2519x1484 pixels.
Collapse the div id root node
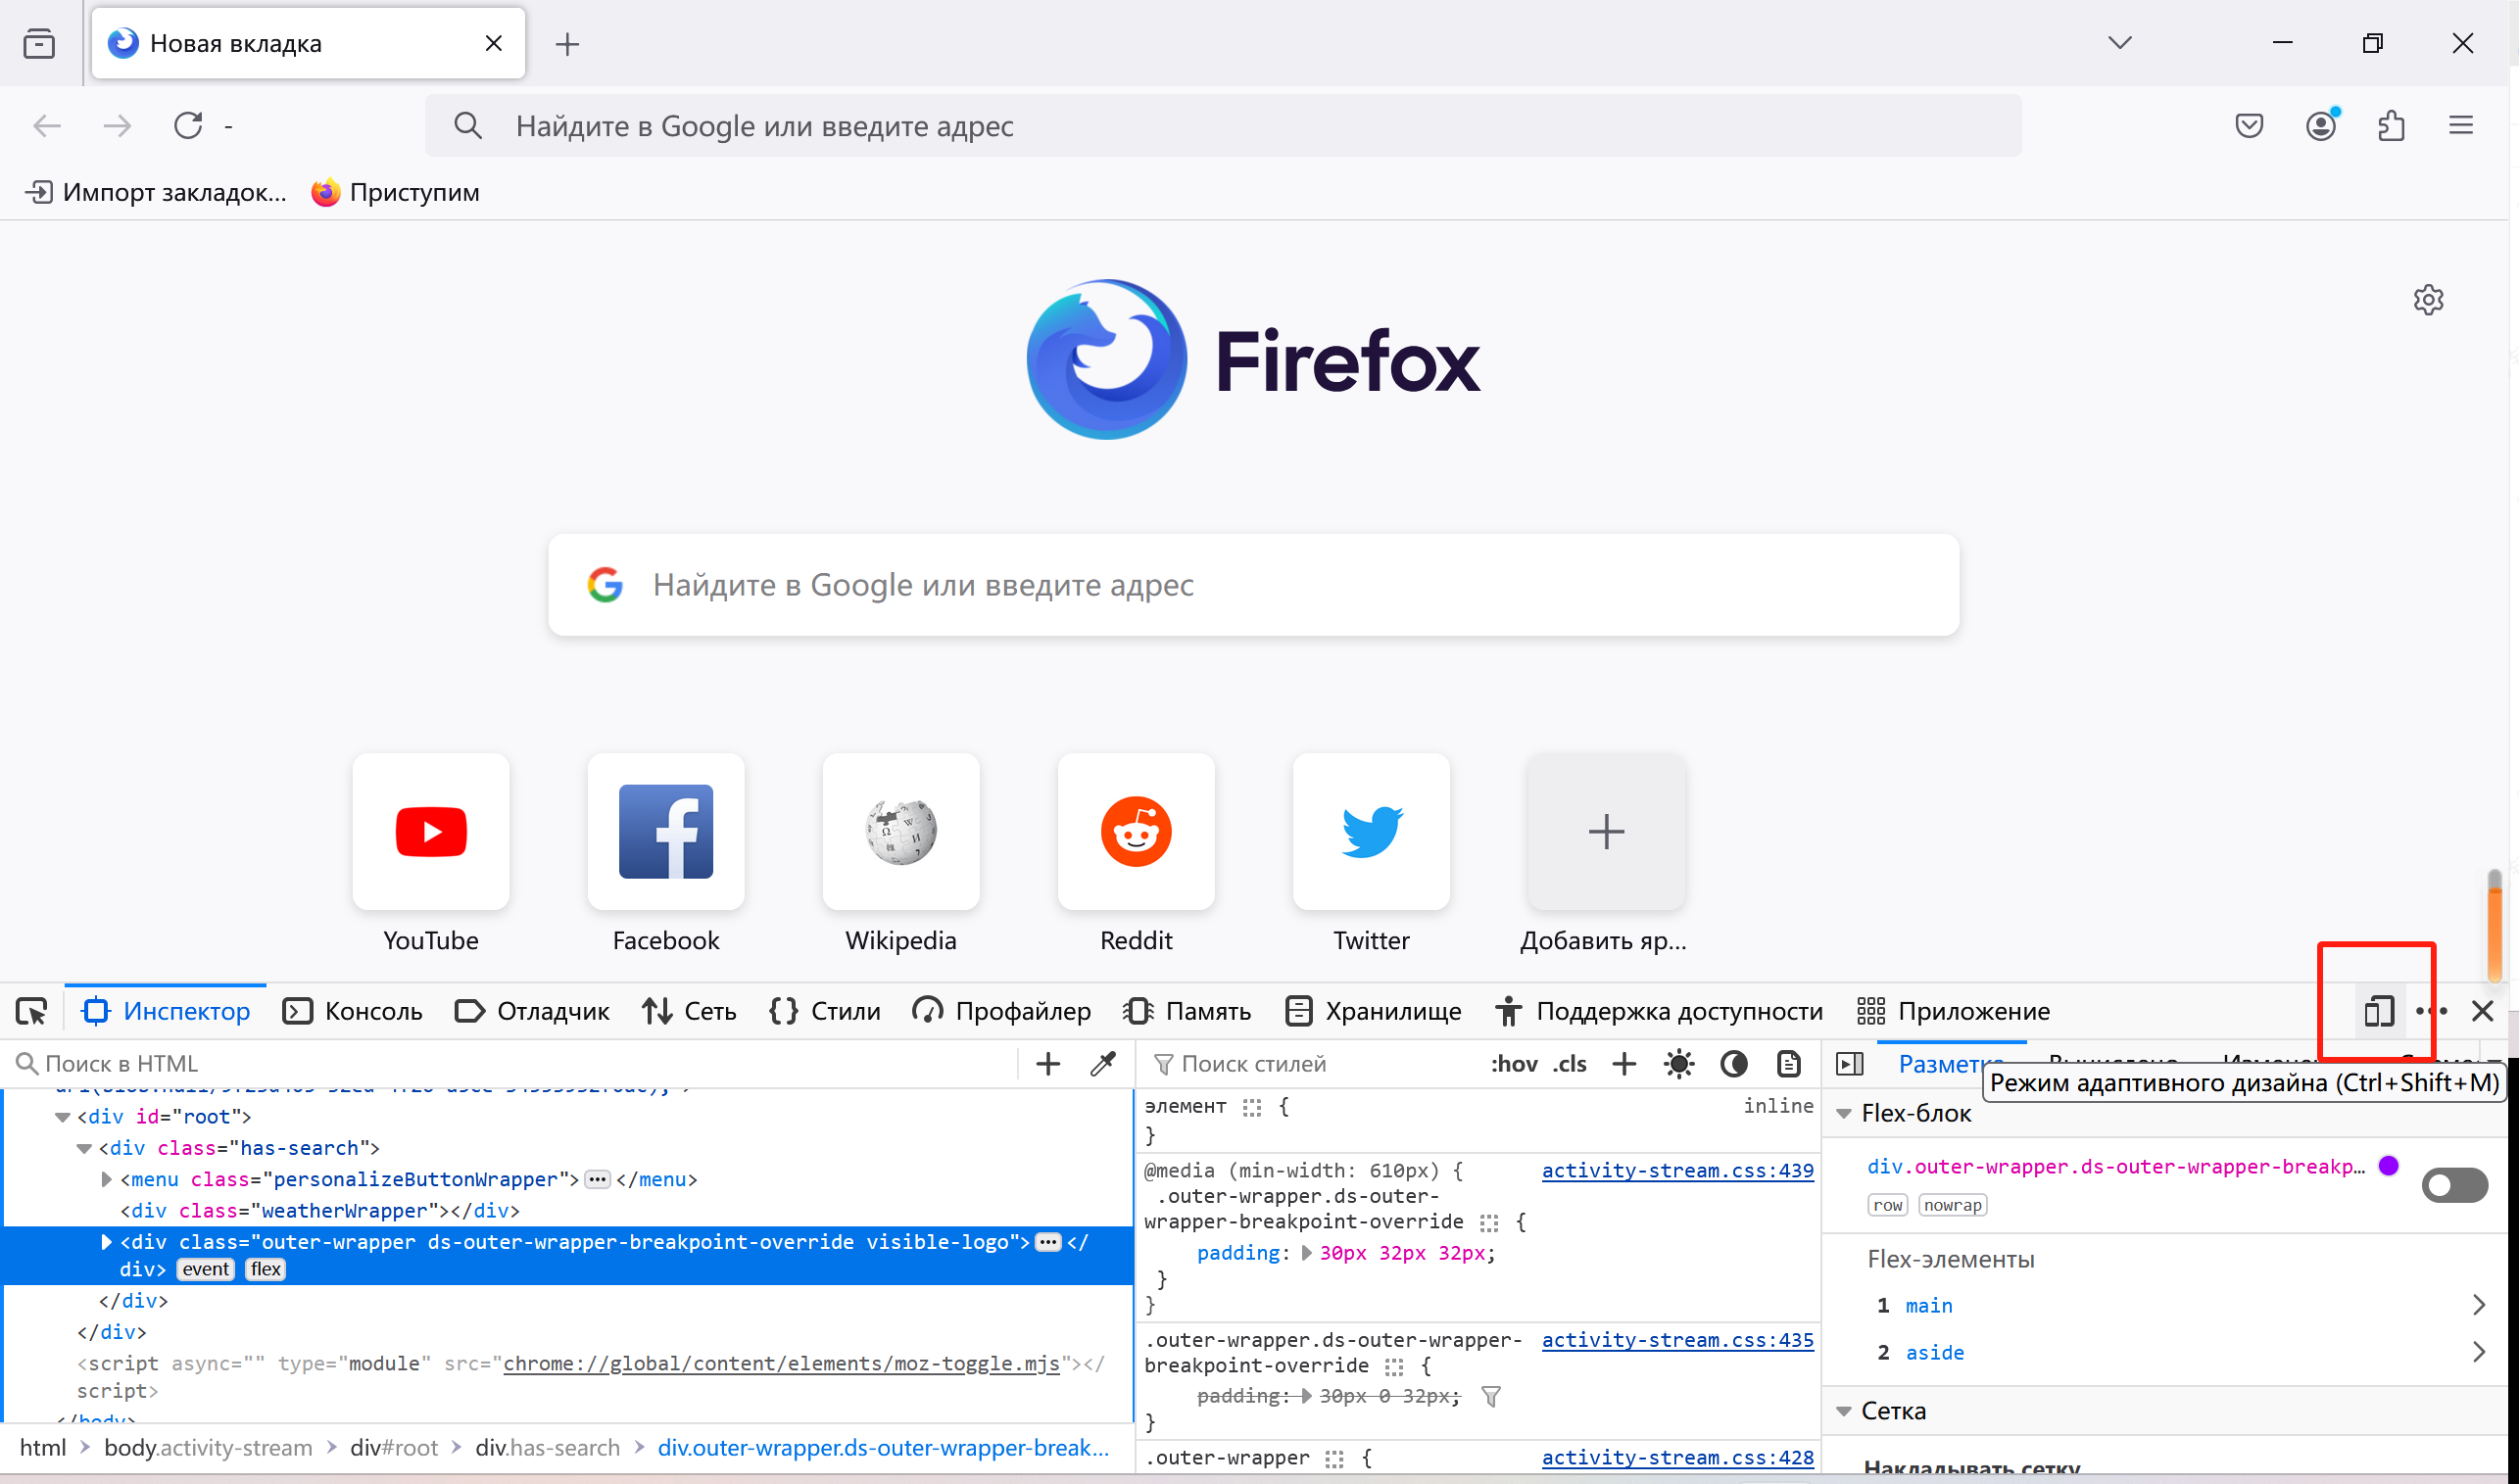62,1117
